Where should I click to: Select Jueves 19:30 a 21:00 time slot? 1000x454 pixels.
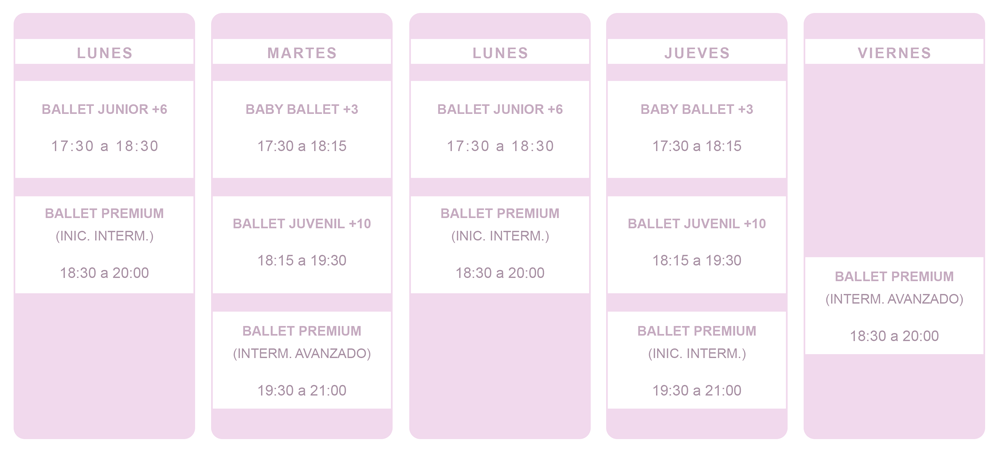697,390
